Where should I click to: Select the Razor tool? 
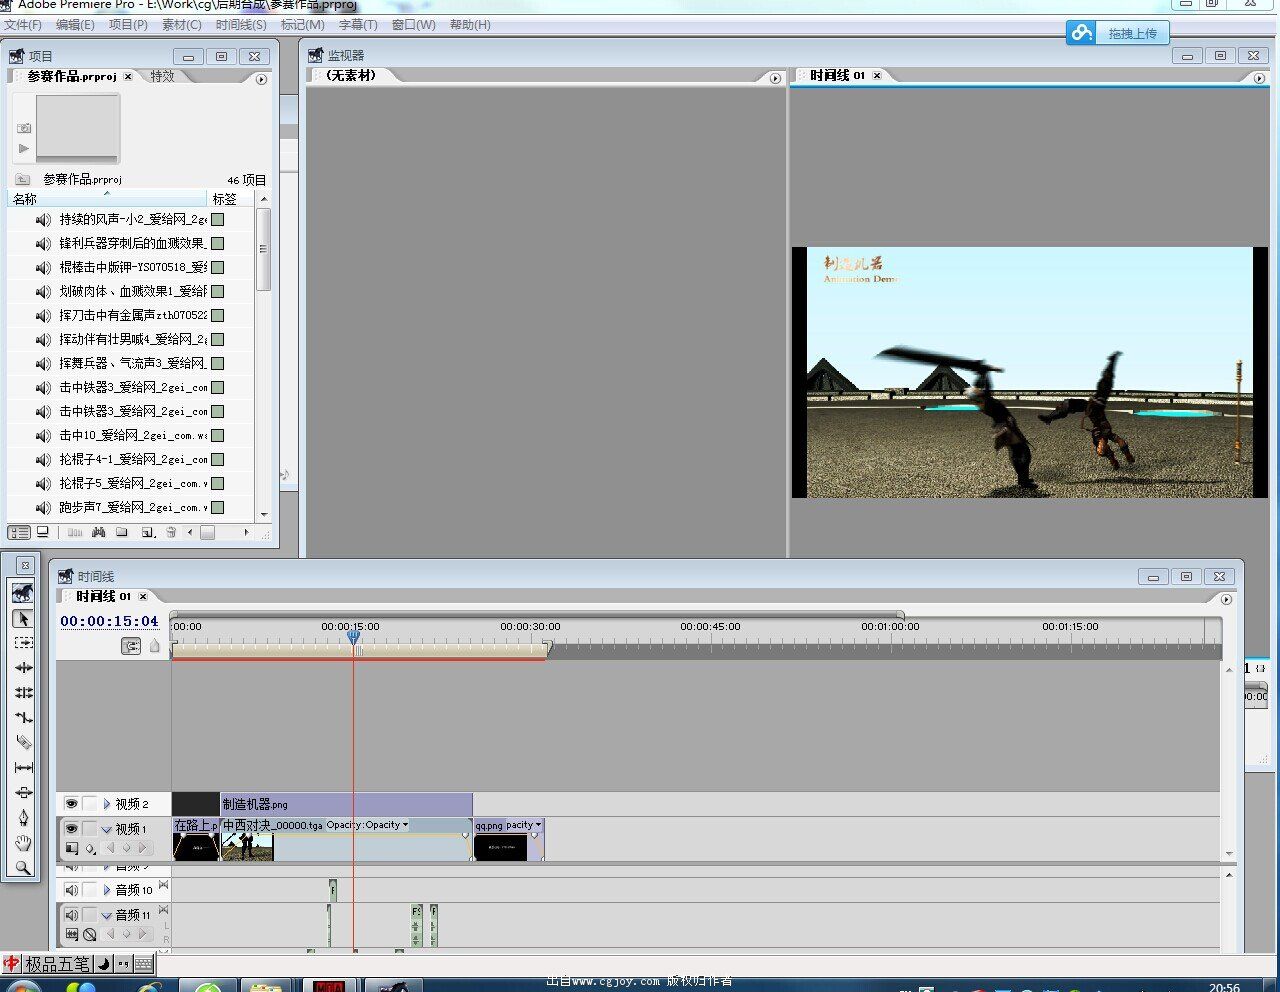coord(23,743)
